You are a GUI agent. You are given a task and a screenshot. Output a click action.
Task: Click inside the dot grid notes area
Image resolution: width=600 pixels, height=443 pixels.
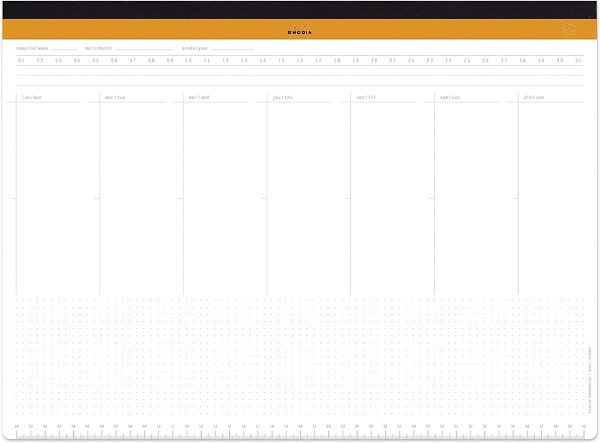click(300, 357)
